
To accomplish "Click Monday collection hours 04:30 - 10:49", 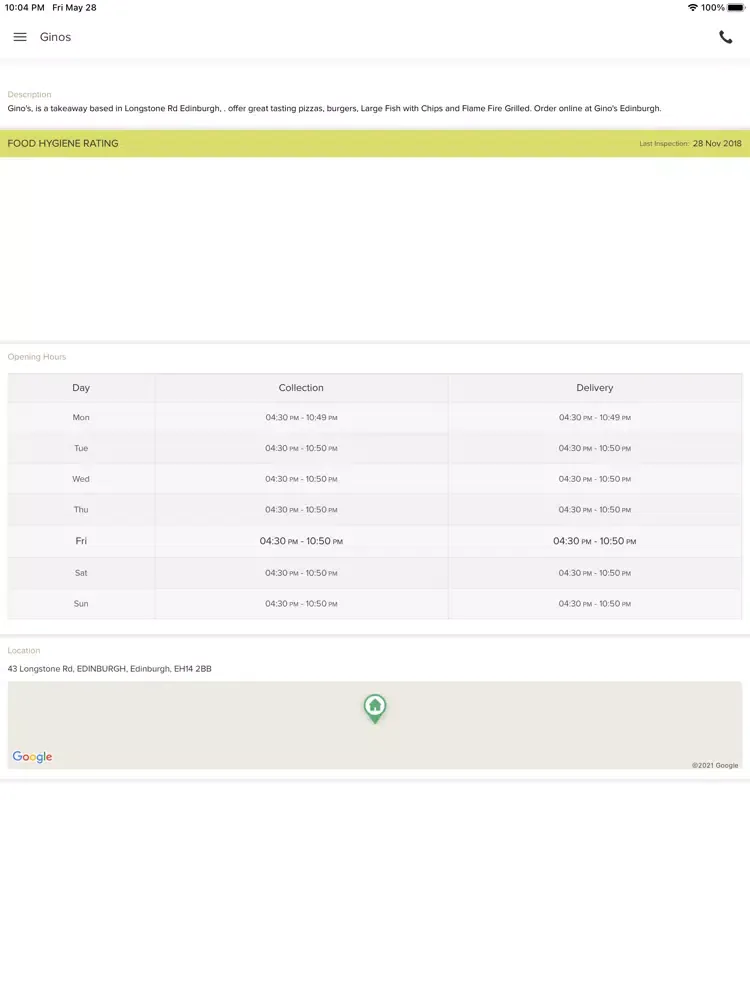I will pos(301,418).
